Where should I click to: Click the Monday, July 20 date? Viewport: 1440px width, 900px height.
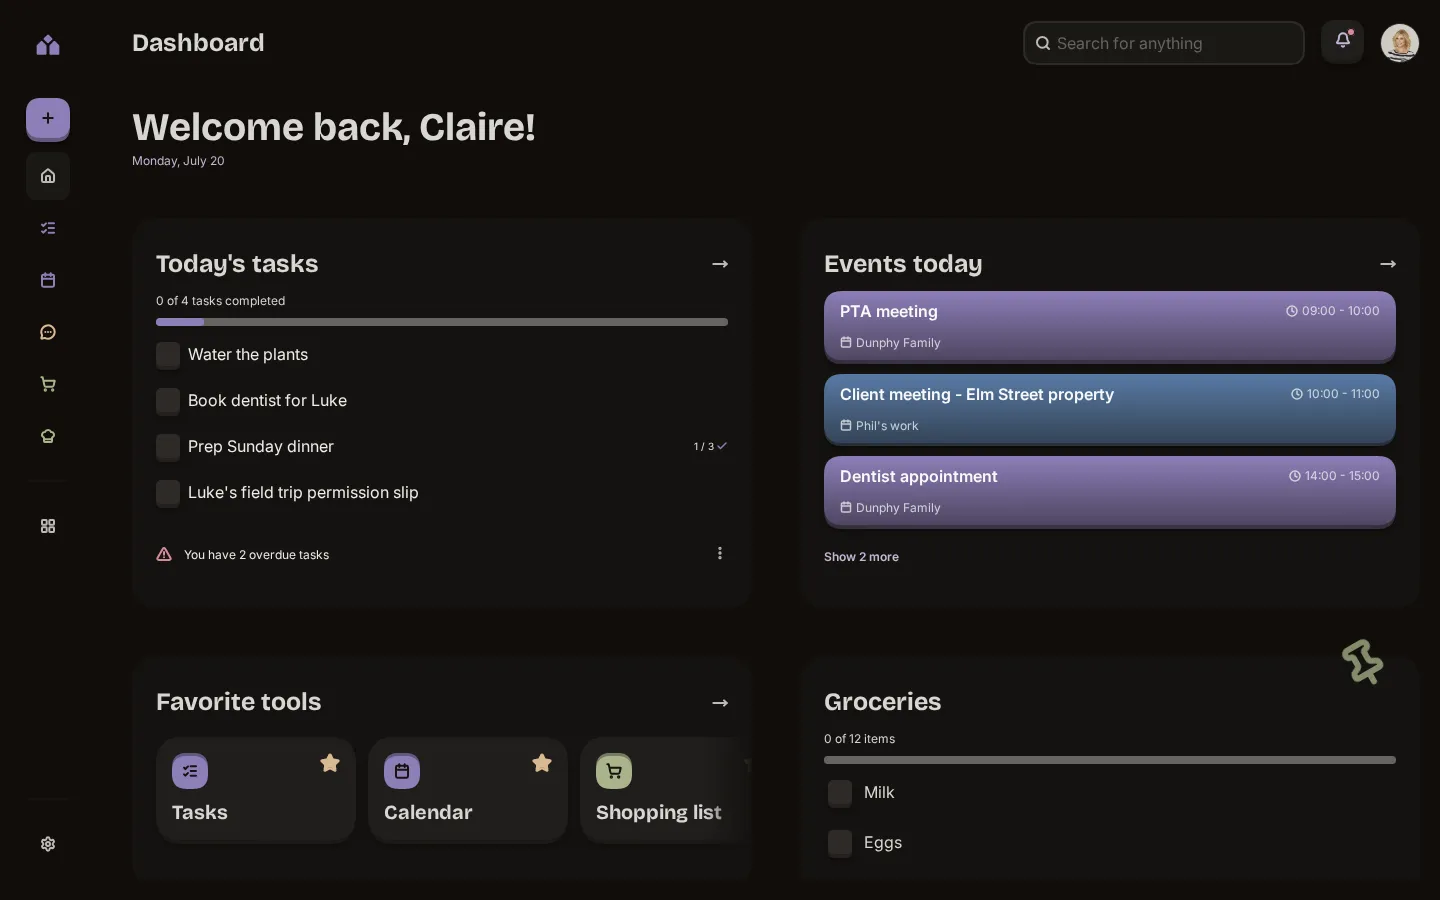click(178, 161)
